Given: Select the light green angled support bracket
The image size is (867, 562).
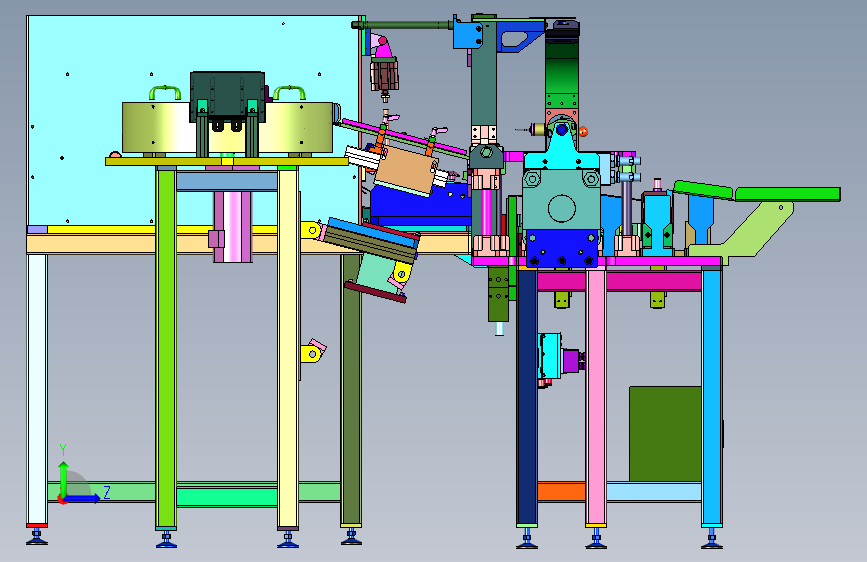Looking at the screenshot, I should click(x=746, y=231).
